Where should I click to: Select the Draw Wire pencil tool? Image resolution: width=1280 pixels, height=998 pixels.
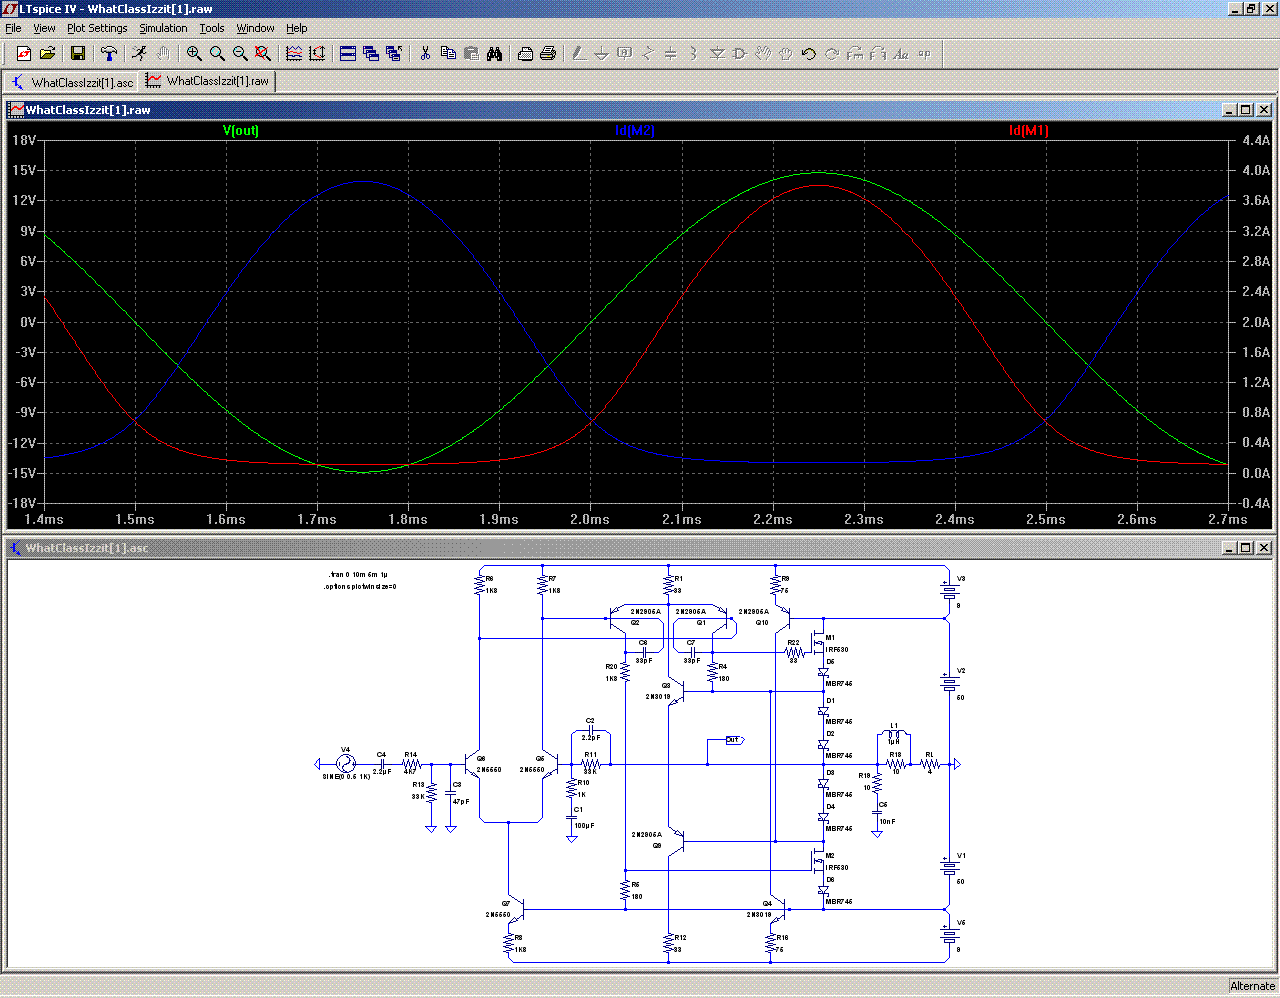coord(579,54)
